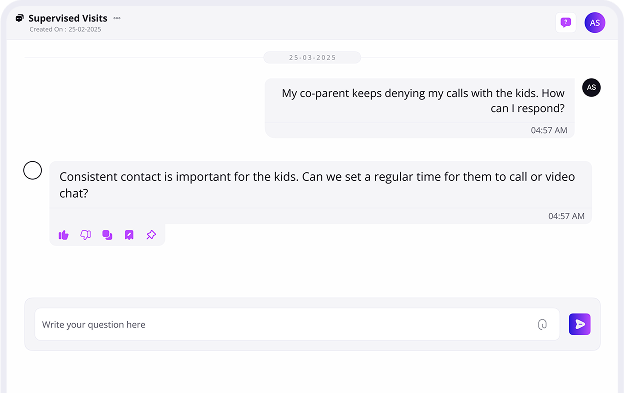Save the response with bookmark icon
Screen dimensions: 624x393
click(x=129, y=235)
